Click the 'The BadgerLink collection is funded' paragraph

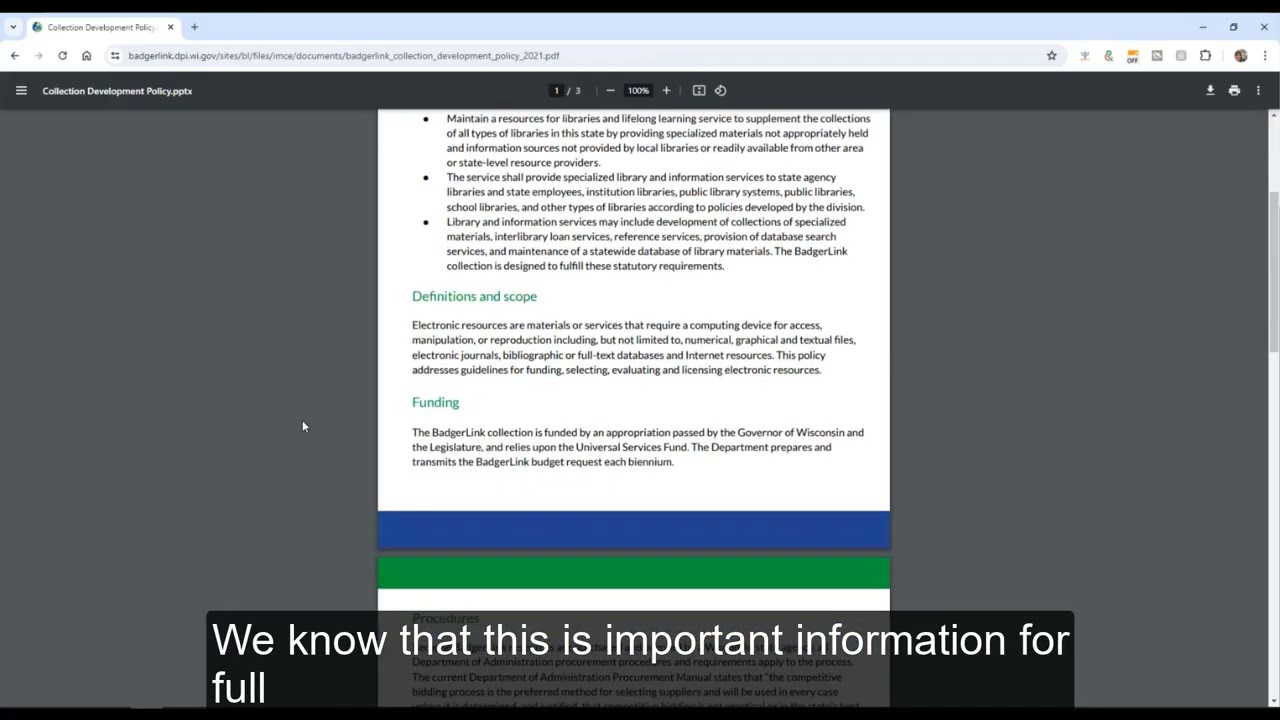point(638,447)
